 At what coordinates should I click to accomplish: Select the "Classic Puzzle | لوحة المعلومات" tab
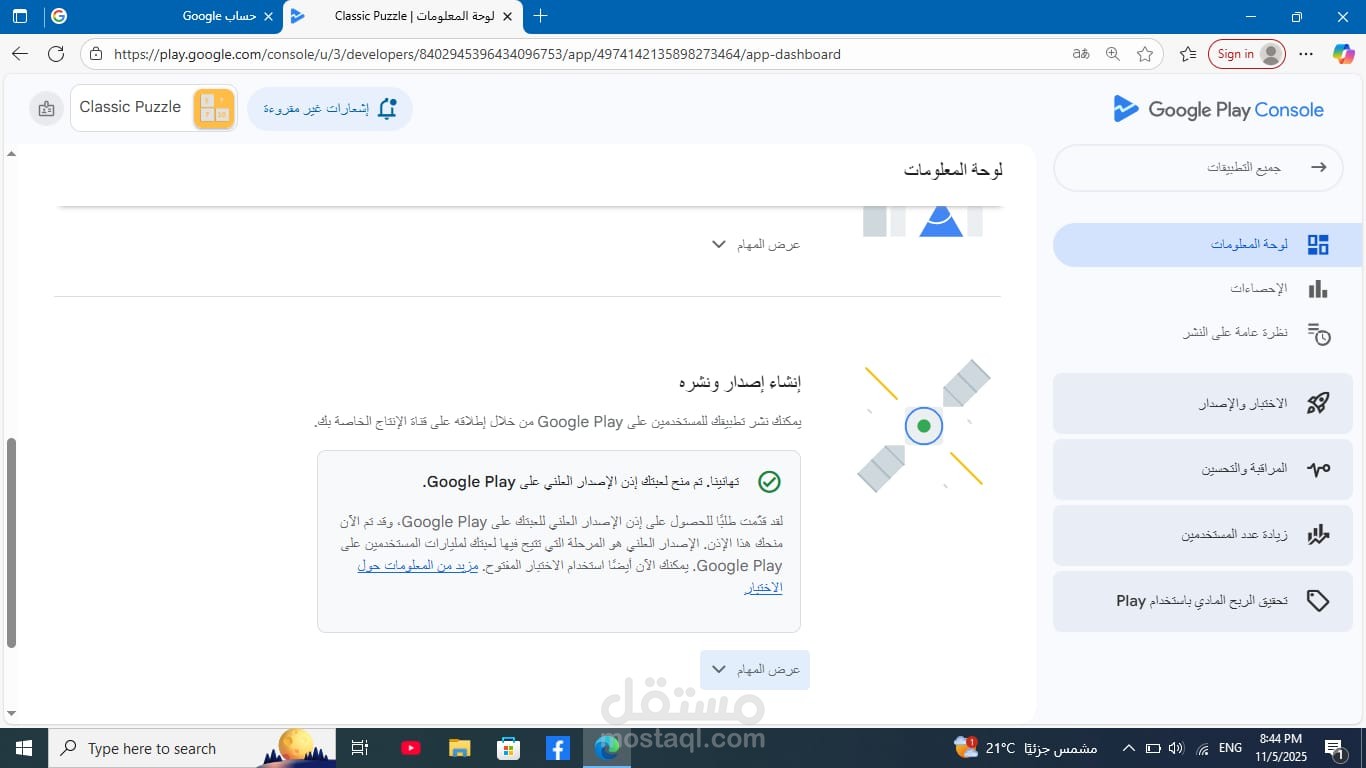[x=404, y=16]
